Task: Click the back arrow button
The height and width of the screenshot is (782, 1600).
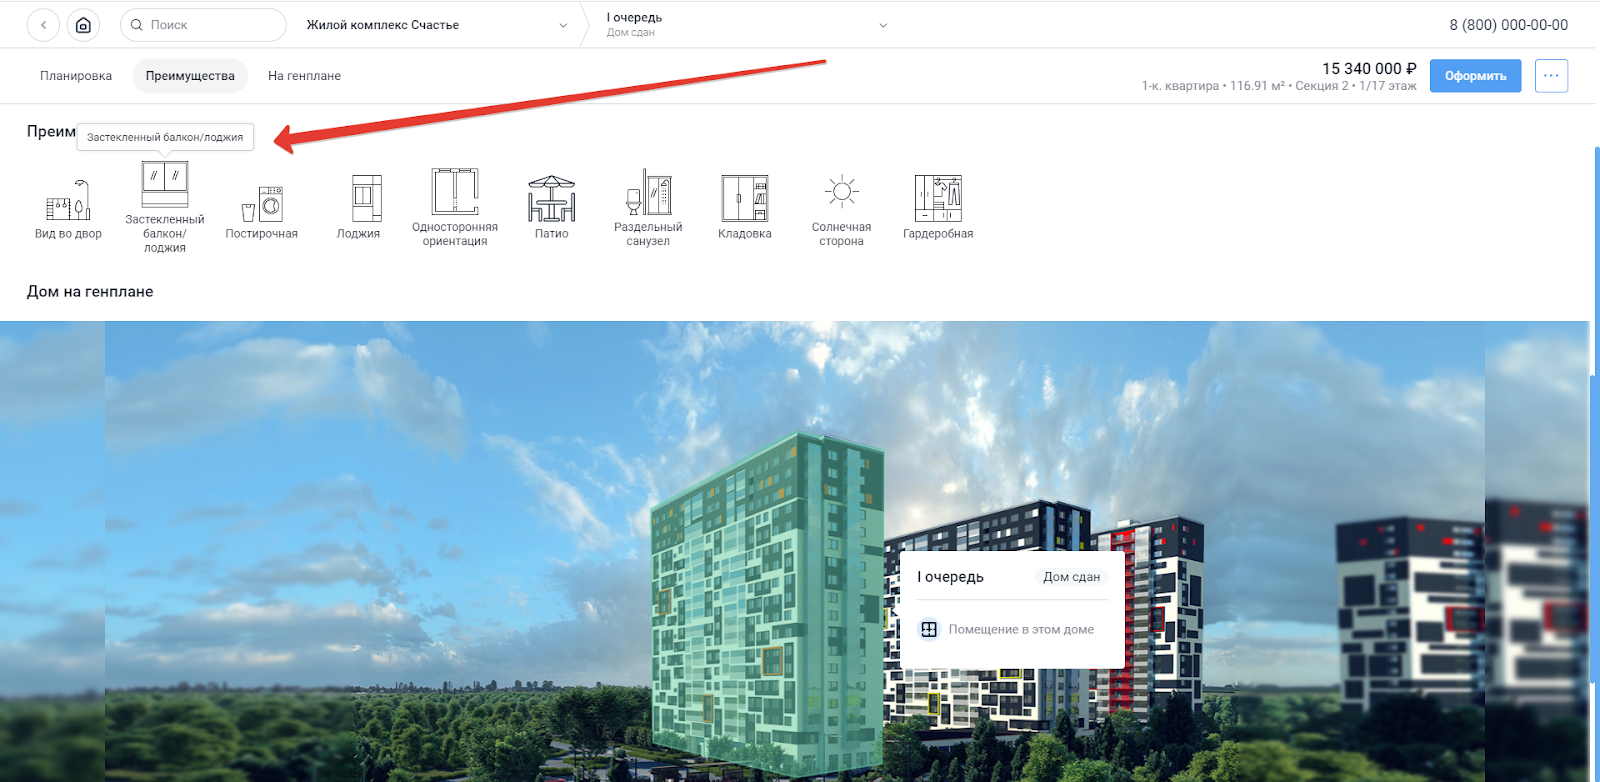Action: click(x=43, y=25)
